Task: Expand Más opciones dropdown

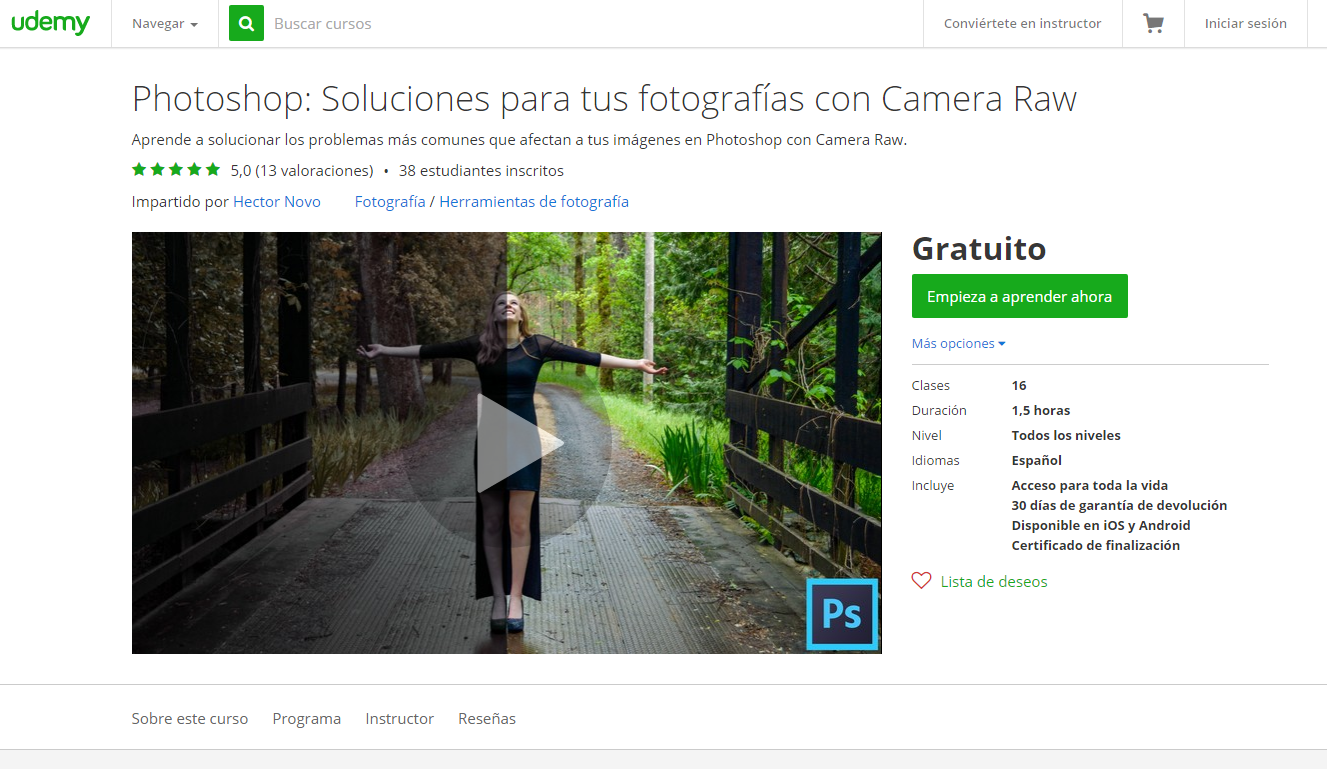Action: click(958, 343)
